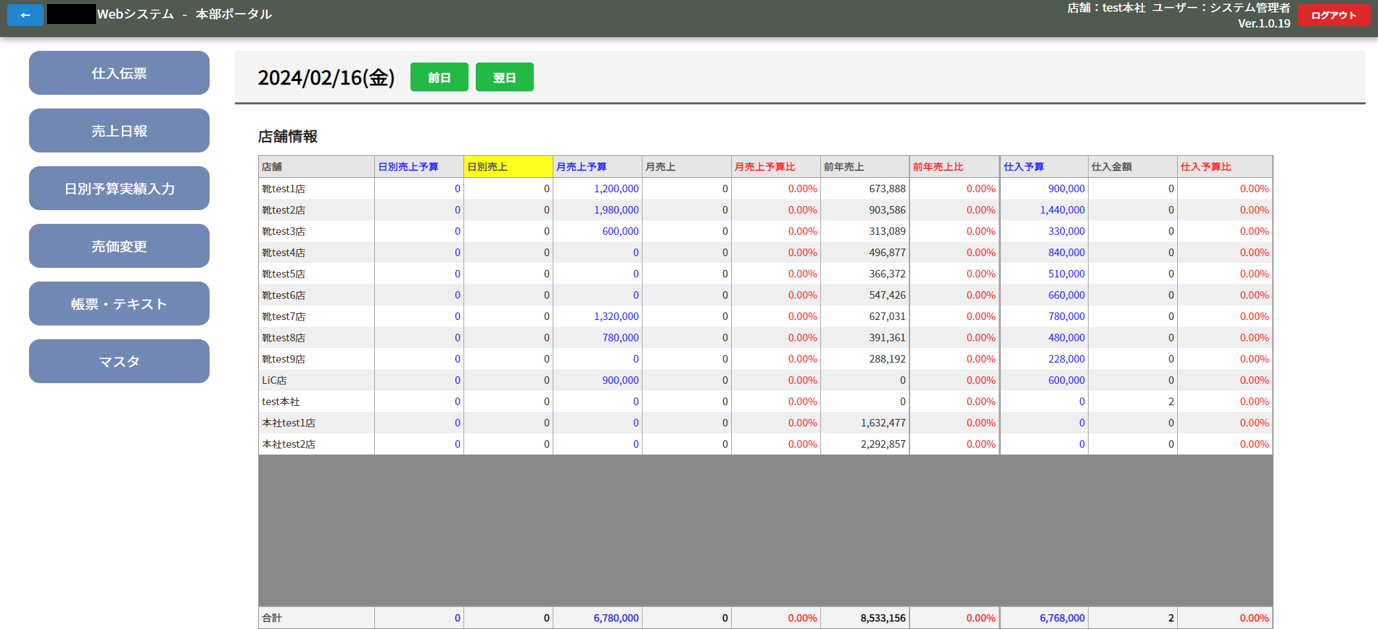Open 売価変更 from the sidebar
The image size is (1378, 629).
click(119, 246)
